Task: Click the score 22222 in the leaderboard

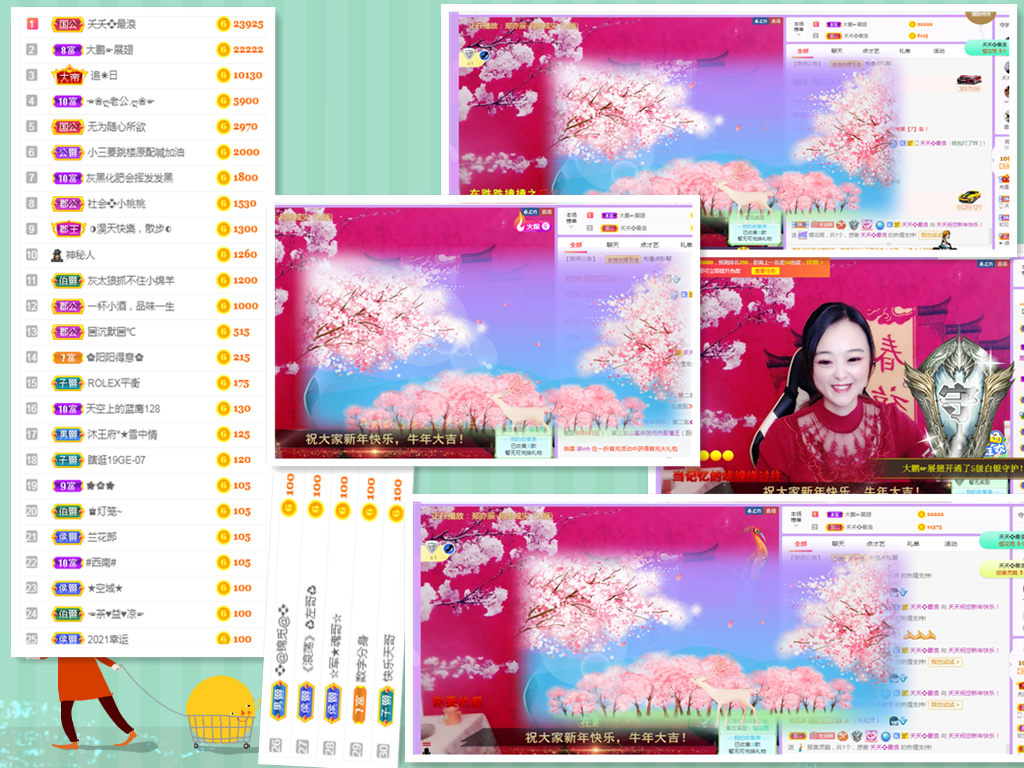Action: 248,50
